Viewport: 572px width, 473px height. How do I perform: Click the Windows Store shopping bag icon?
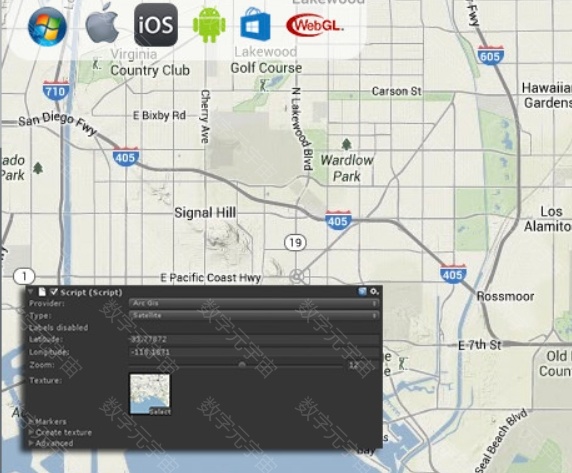pos(255,24)
